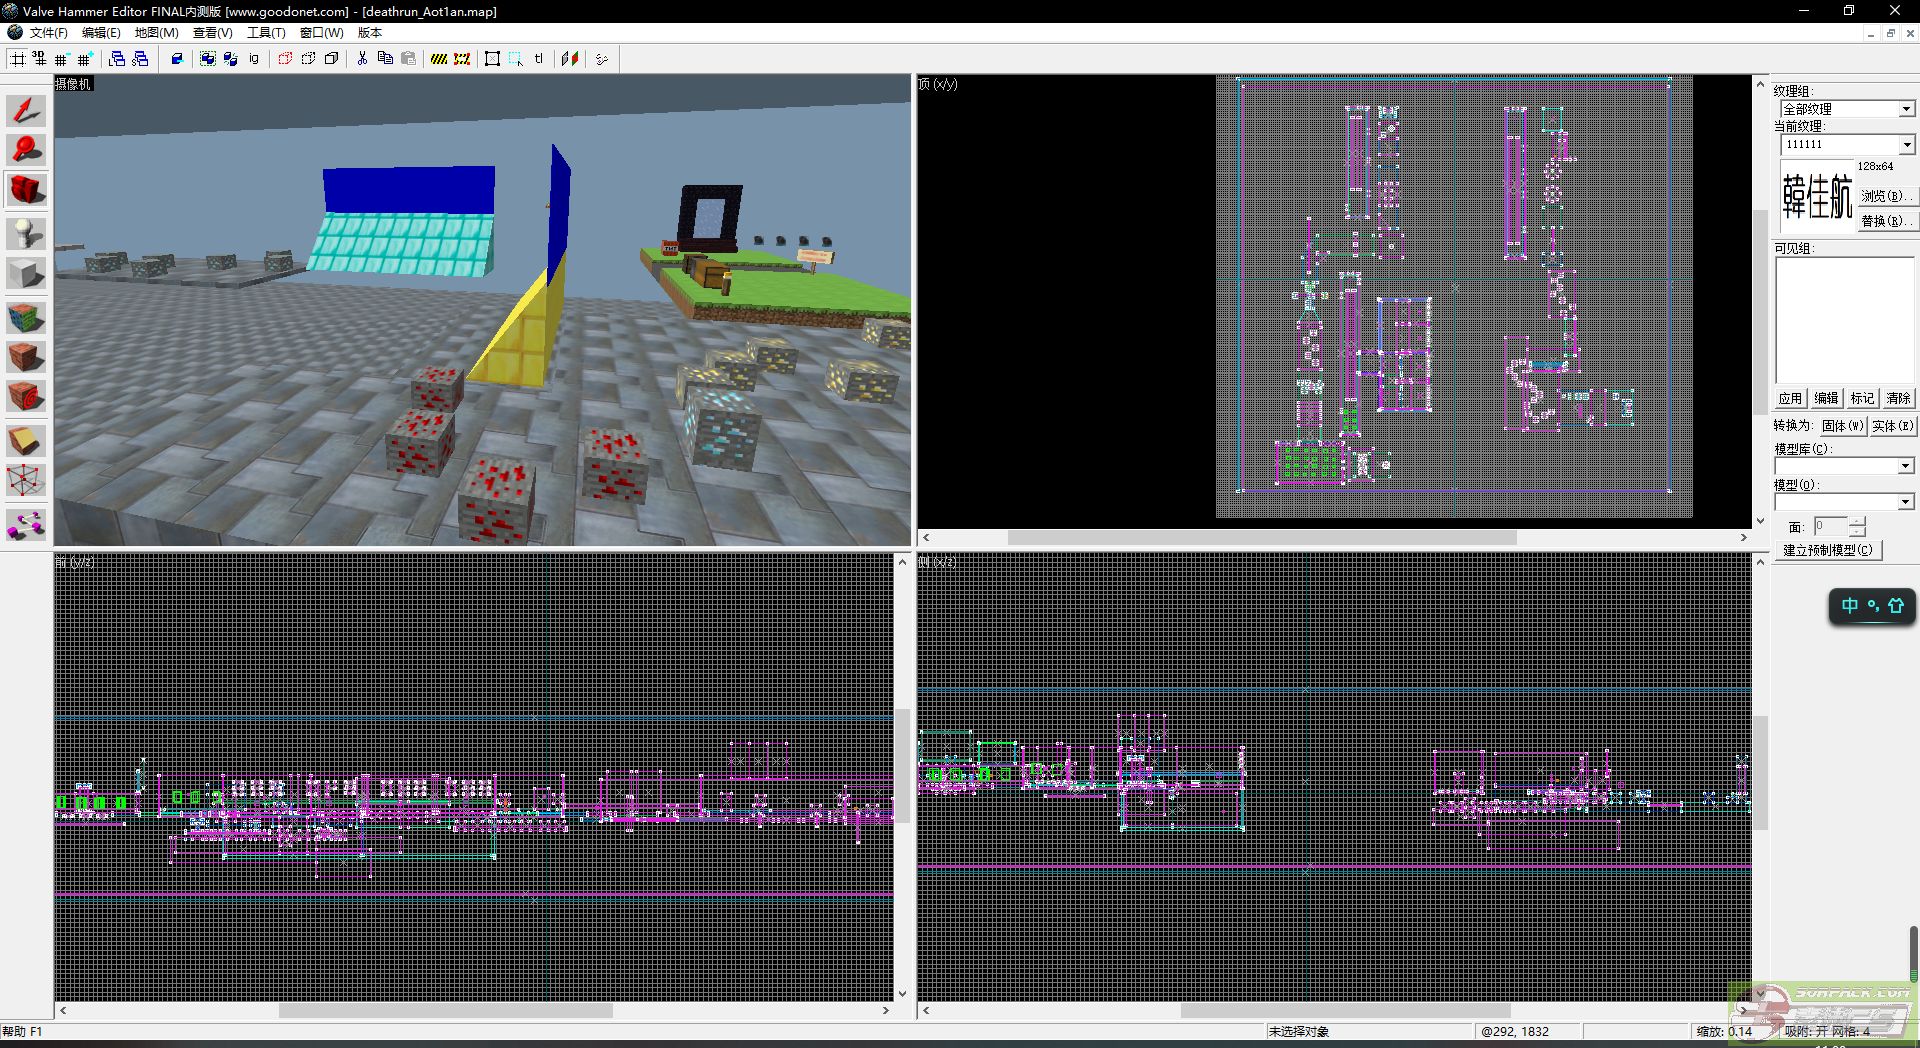Toggle the IME Chinese/English '中' mode
The image size is (1920, 1048).
click(x=1849, y=606)
